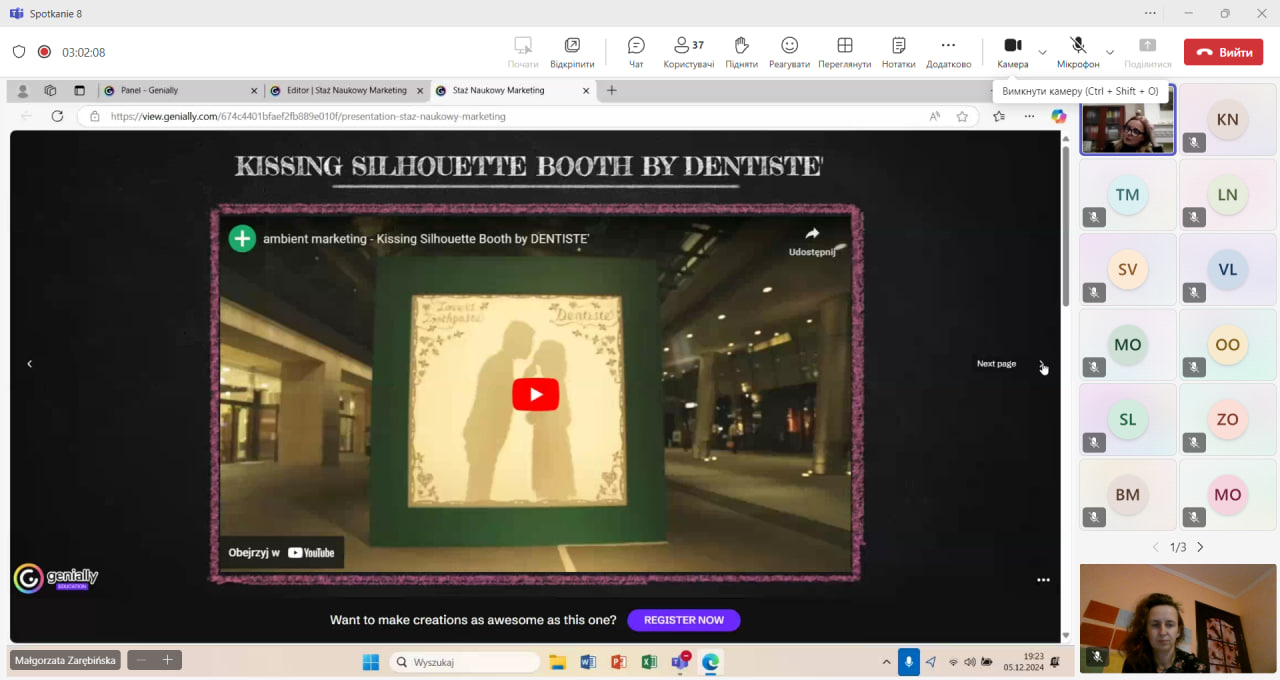Open PowerPoint from the taskbar
This screenshot has height=680, width=1280.
point(618,662)
